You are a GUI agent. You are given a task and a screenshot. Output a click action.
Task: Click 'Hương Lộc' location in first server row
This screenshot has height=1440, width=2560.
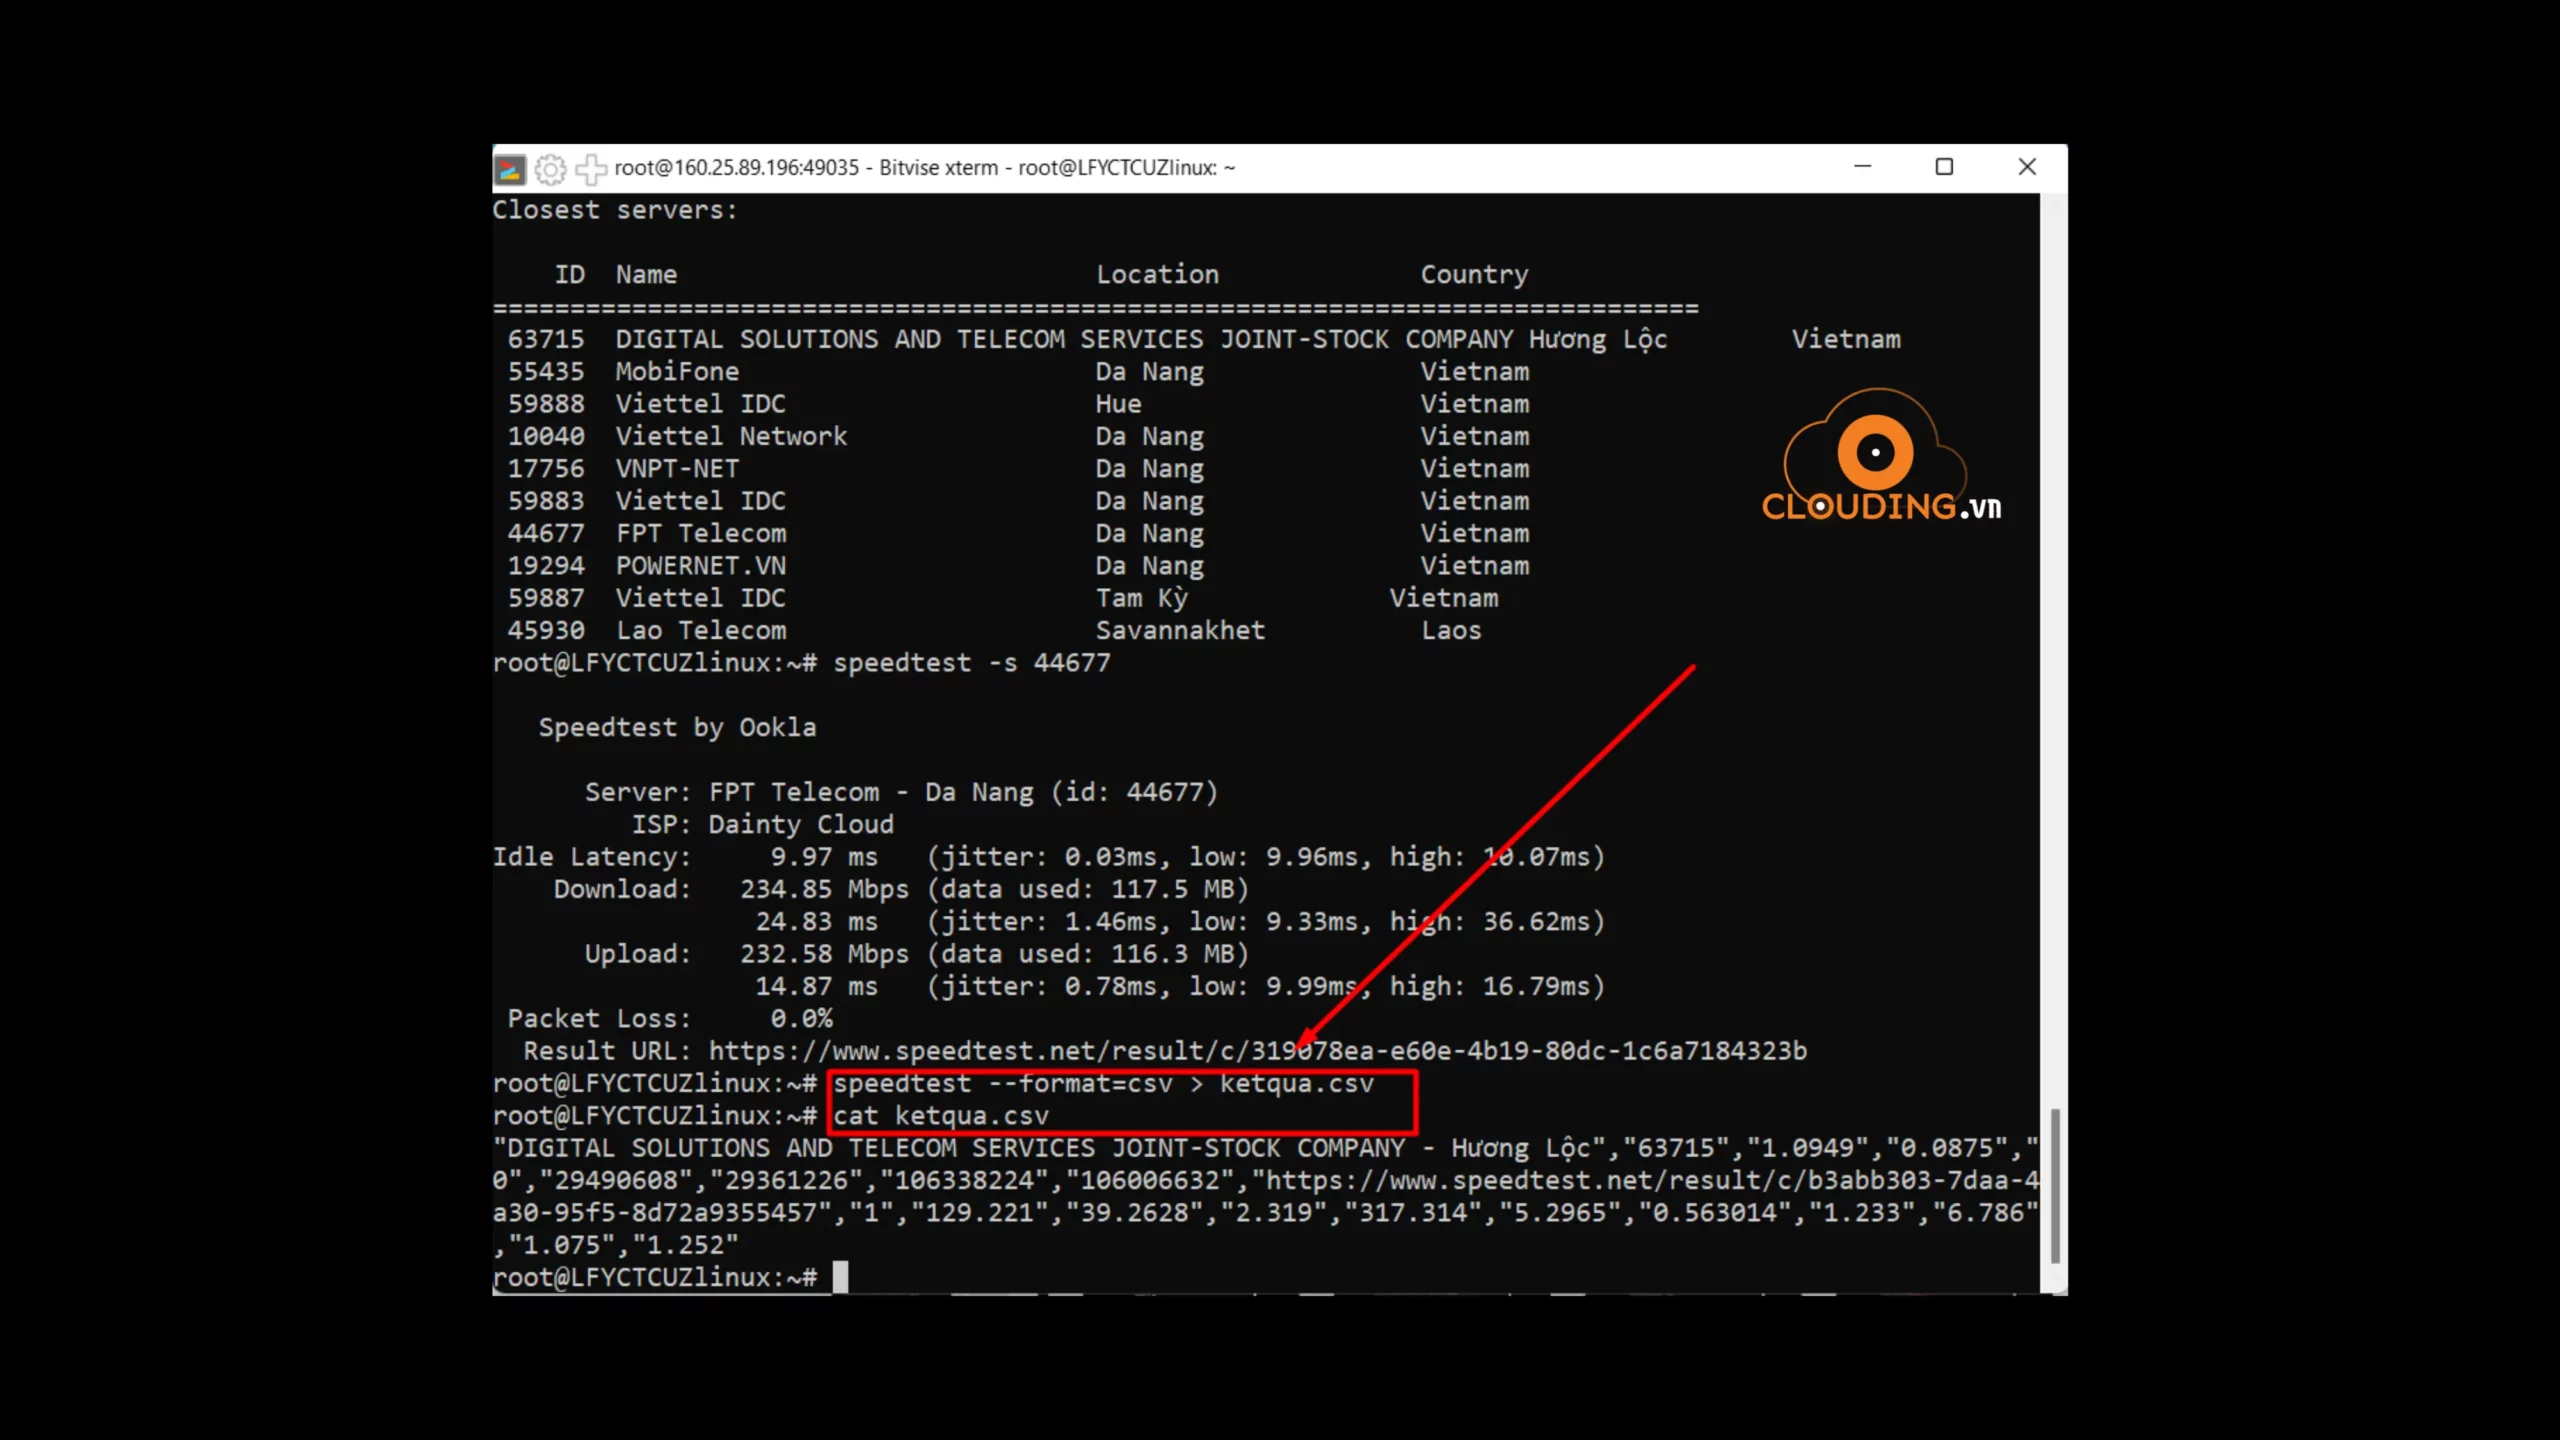click(1598, 340)
